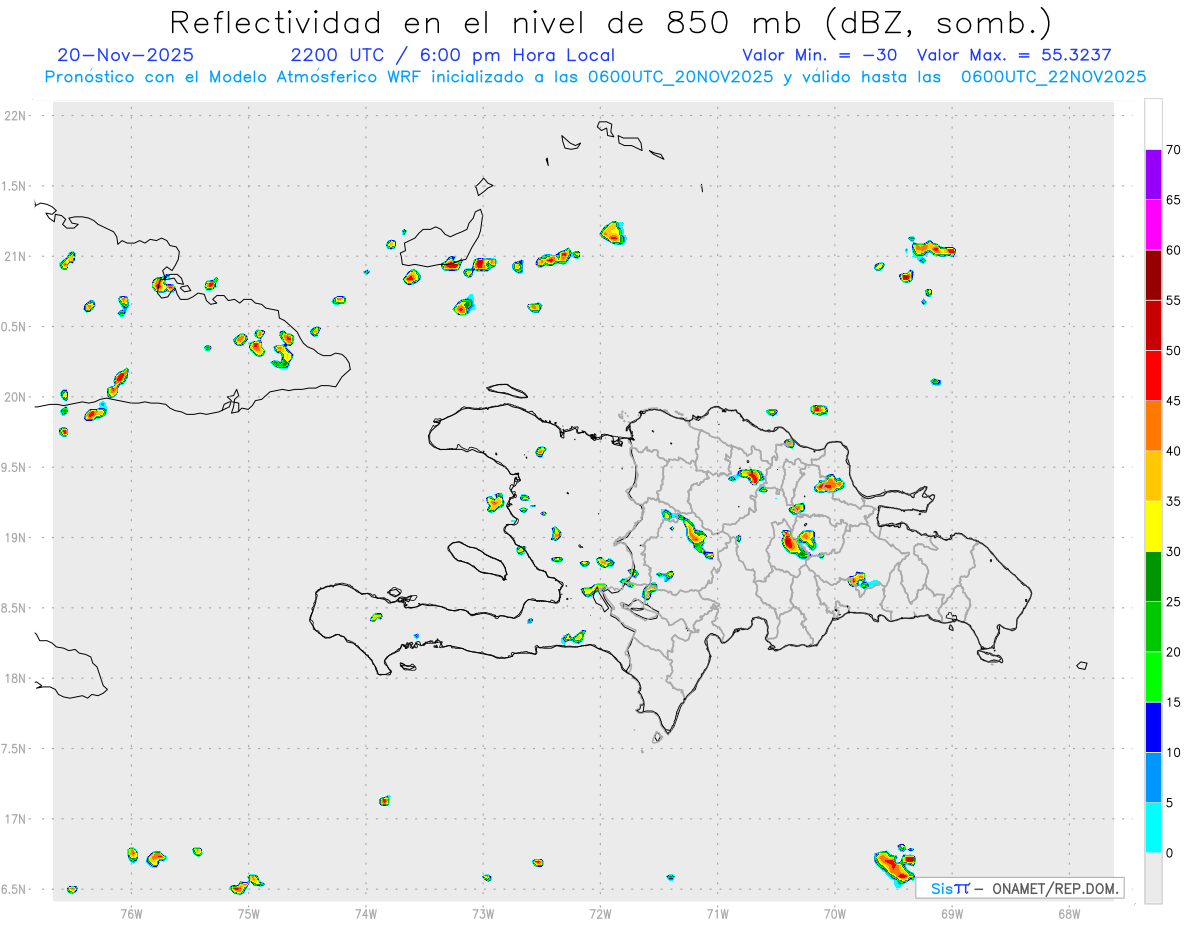1200x927 pixels.
Task: Select the maroon 55–60 dBZ colorbar segment
Action: point(1153,275)
